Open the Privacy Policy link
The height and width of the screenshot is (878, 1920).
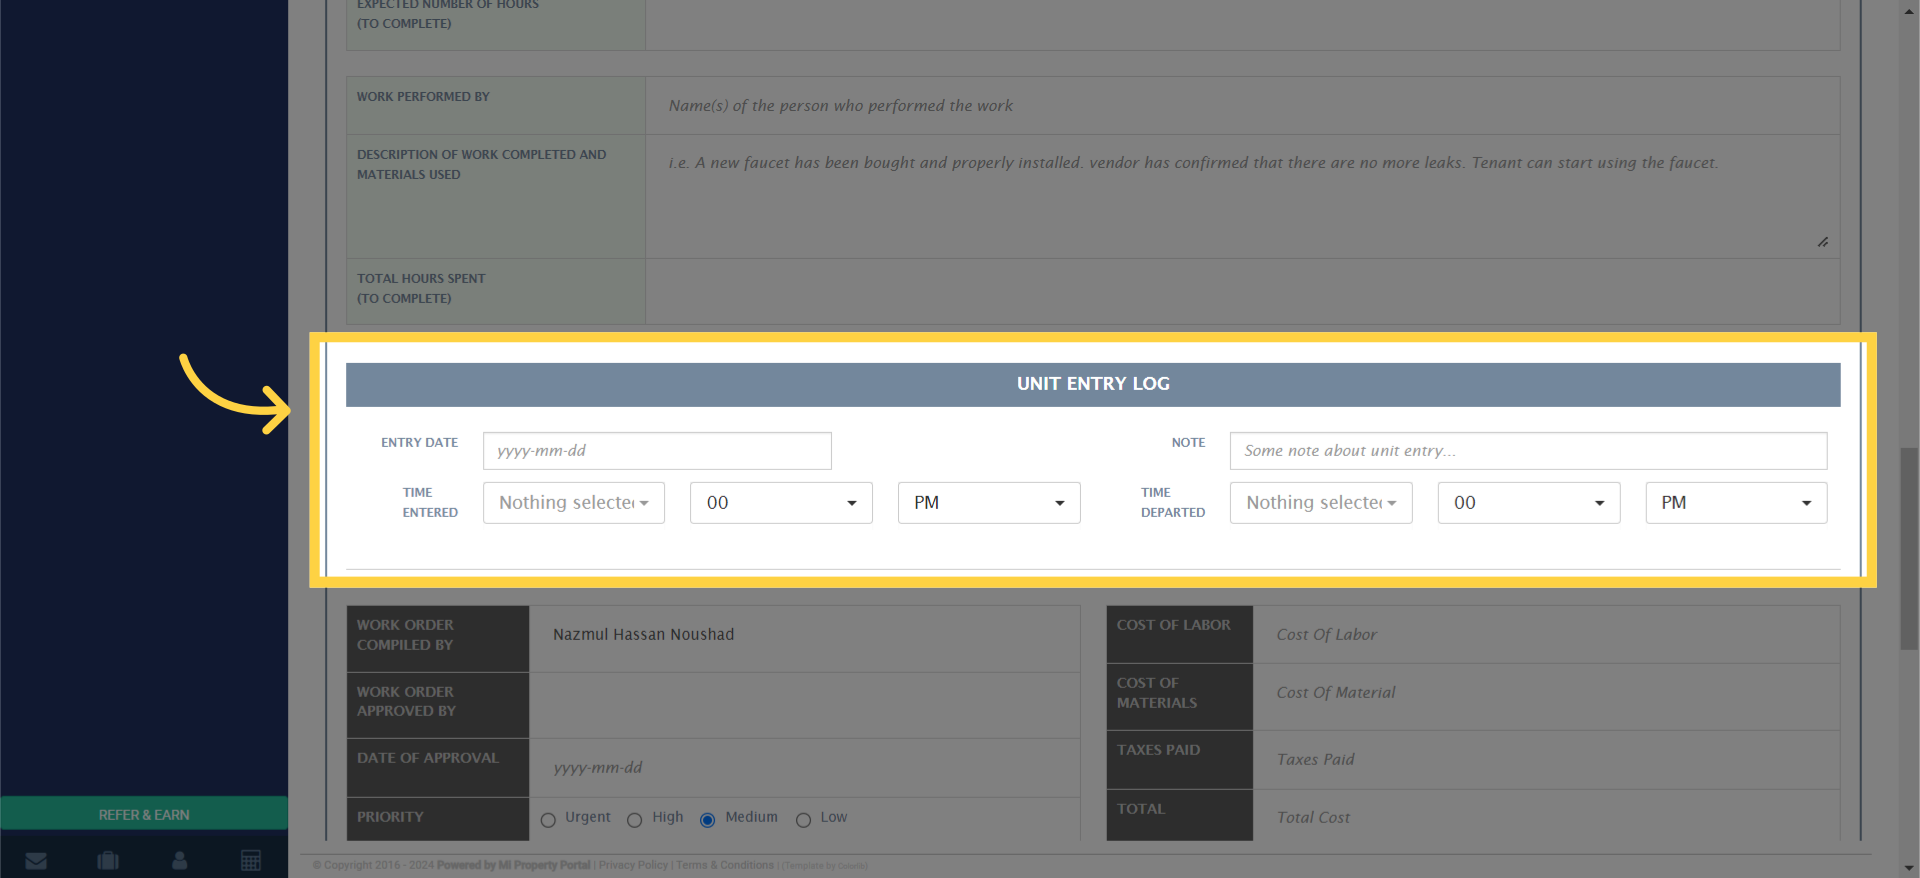(633, 865)
